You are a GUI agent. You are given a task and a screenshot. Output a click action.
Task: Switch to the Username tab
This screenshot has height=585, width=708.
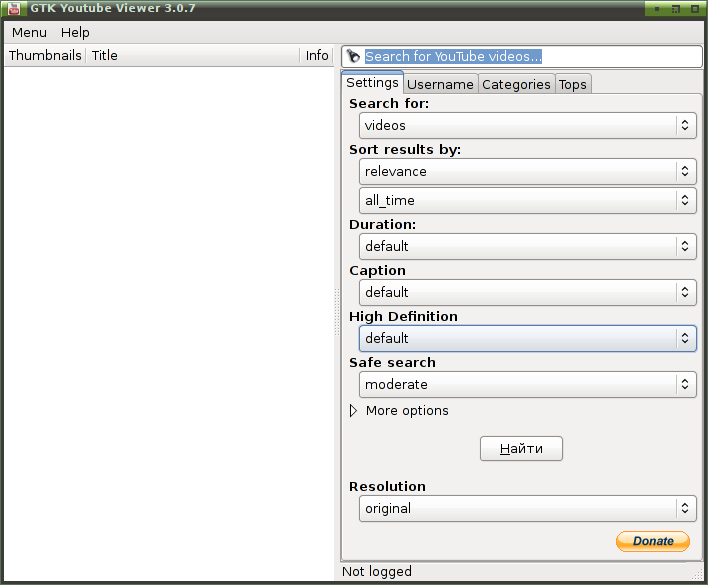click(x=440, y=84)
